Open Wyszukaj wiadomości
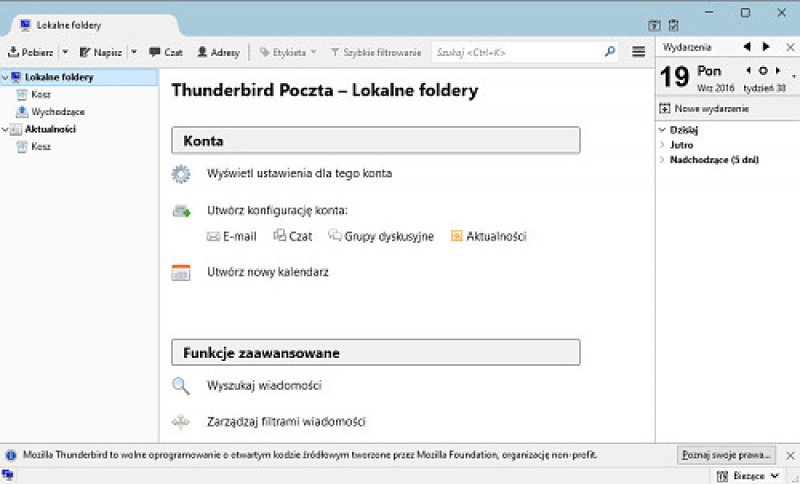The height and width of the screenshot is (484, 800). 264,386
